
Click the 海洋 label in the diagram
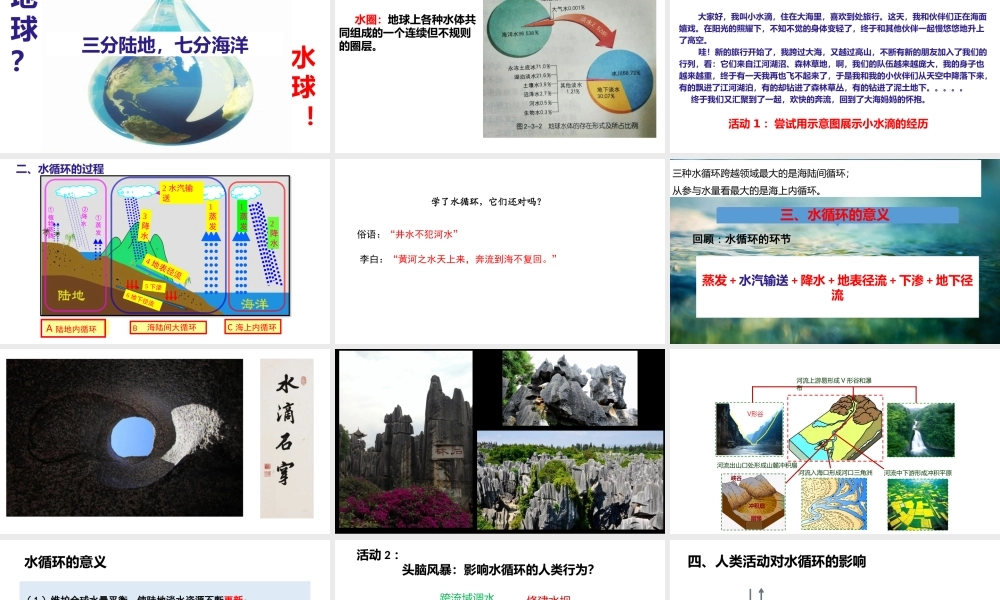tap(255, 304)
